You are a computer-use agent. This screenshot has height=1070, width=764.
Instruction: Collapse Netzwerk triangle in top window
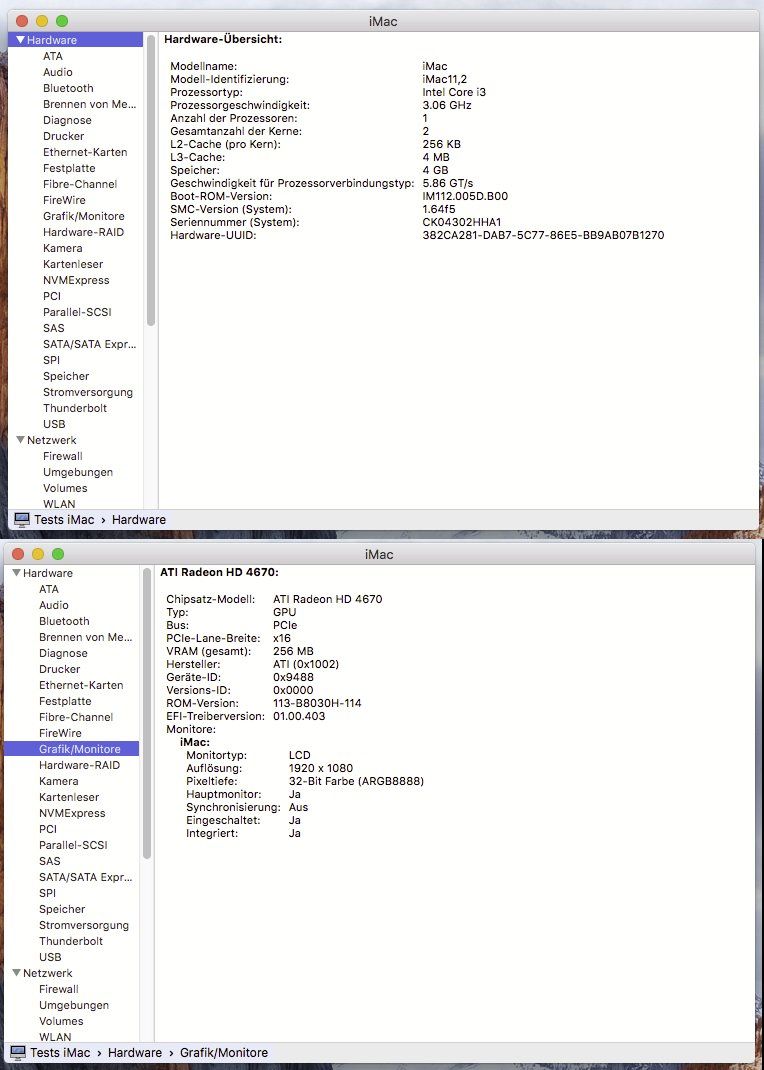(x=20, y=440)
